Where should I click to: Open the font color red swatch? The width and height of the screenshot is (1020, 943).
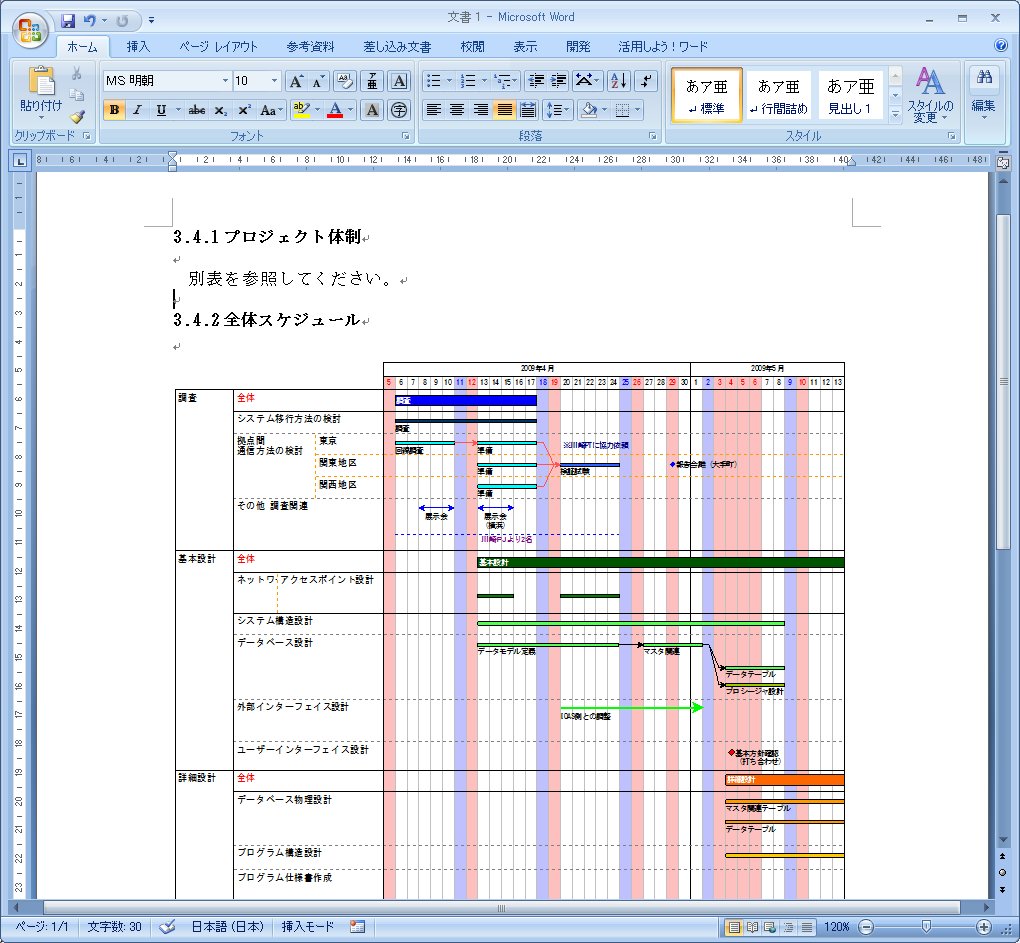pyautogui.click(x=335, y=110)
